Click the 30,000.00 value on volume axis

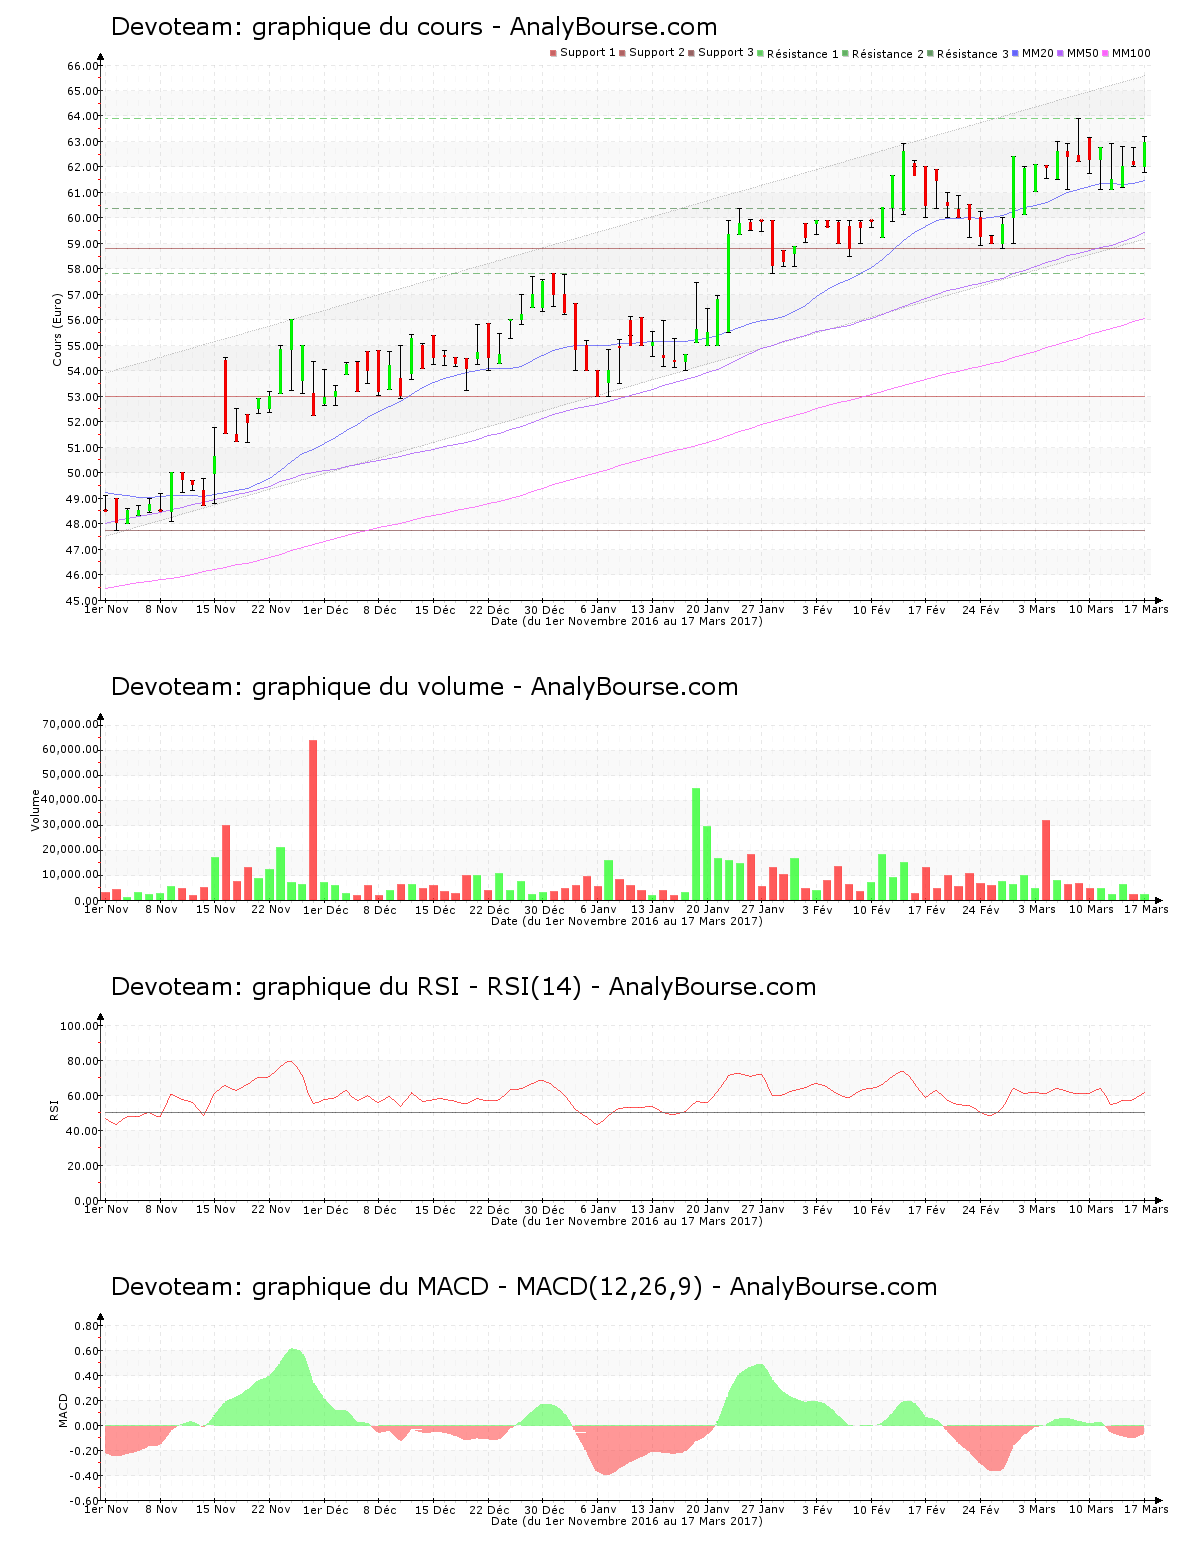[x=71, y=825]
